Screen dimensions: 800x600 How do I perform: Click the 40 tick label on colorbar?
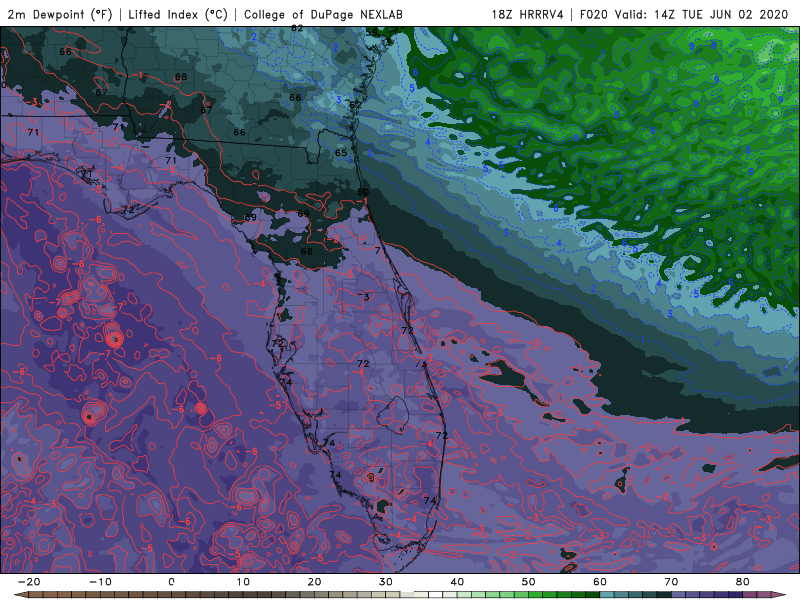pyautogui.click(x=457, y=582)
